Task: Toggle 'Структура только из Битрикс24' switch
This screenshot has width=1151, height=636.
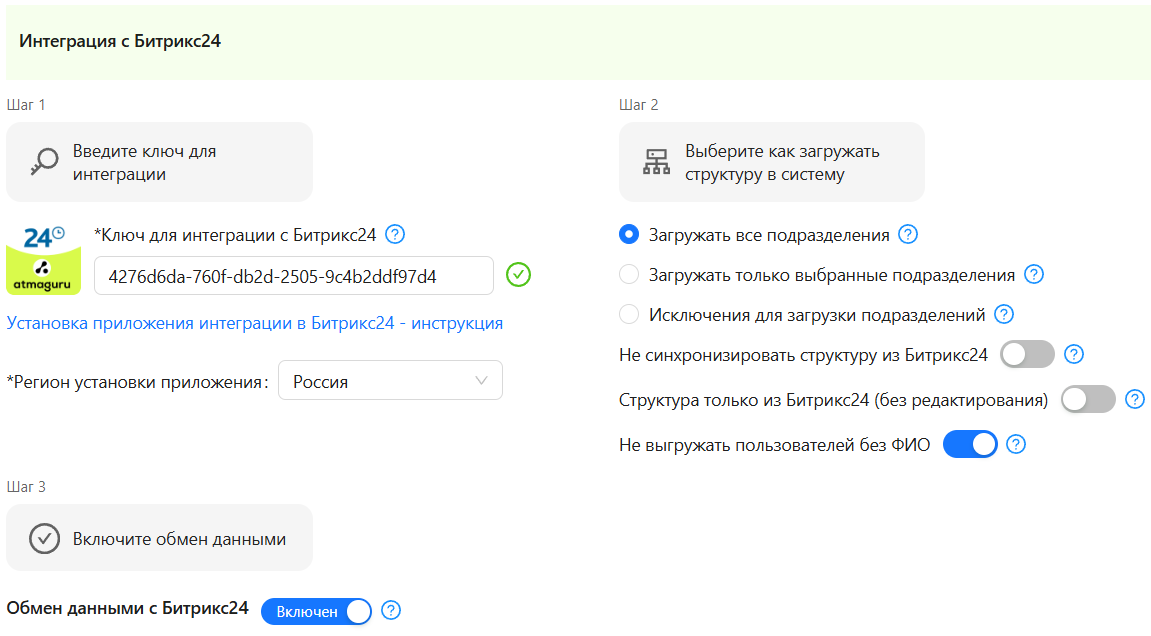Action: (x=1088, y=400)
